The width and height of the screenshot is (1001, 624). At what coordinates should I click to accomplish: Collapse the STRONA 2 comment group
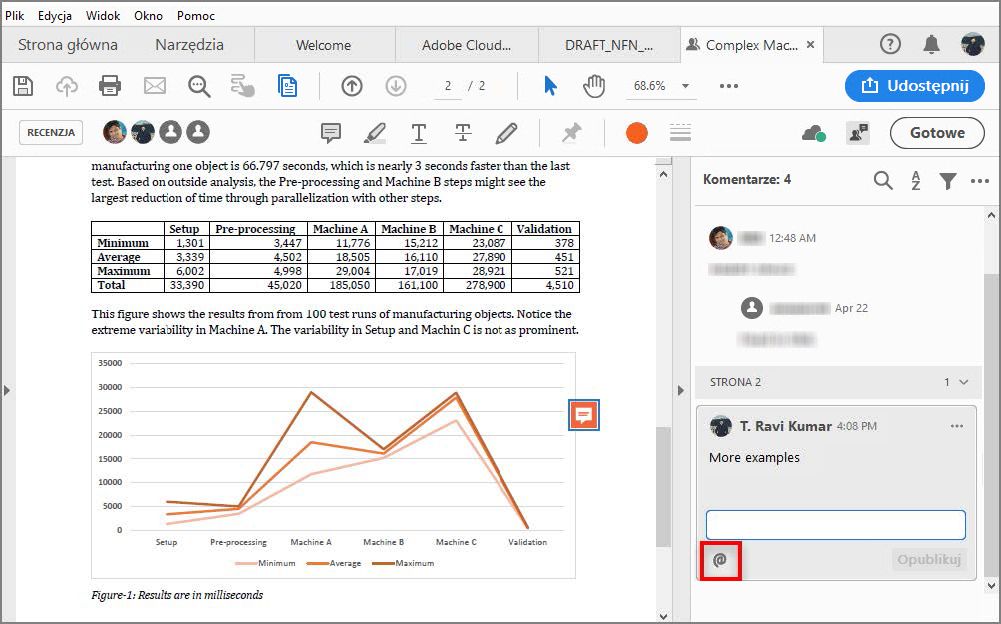[963, 382]
